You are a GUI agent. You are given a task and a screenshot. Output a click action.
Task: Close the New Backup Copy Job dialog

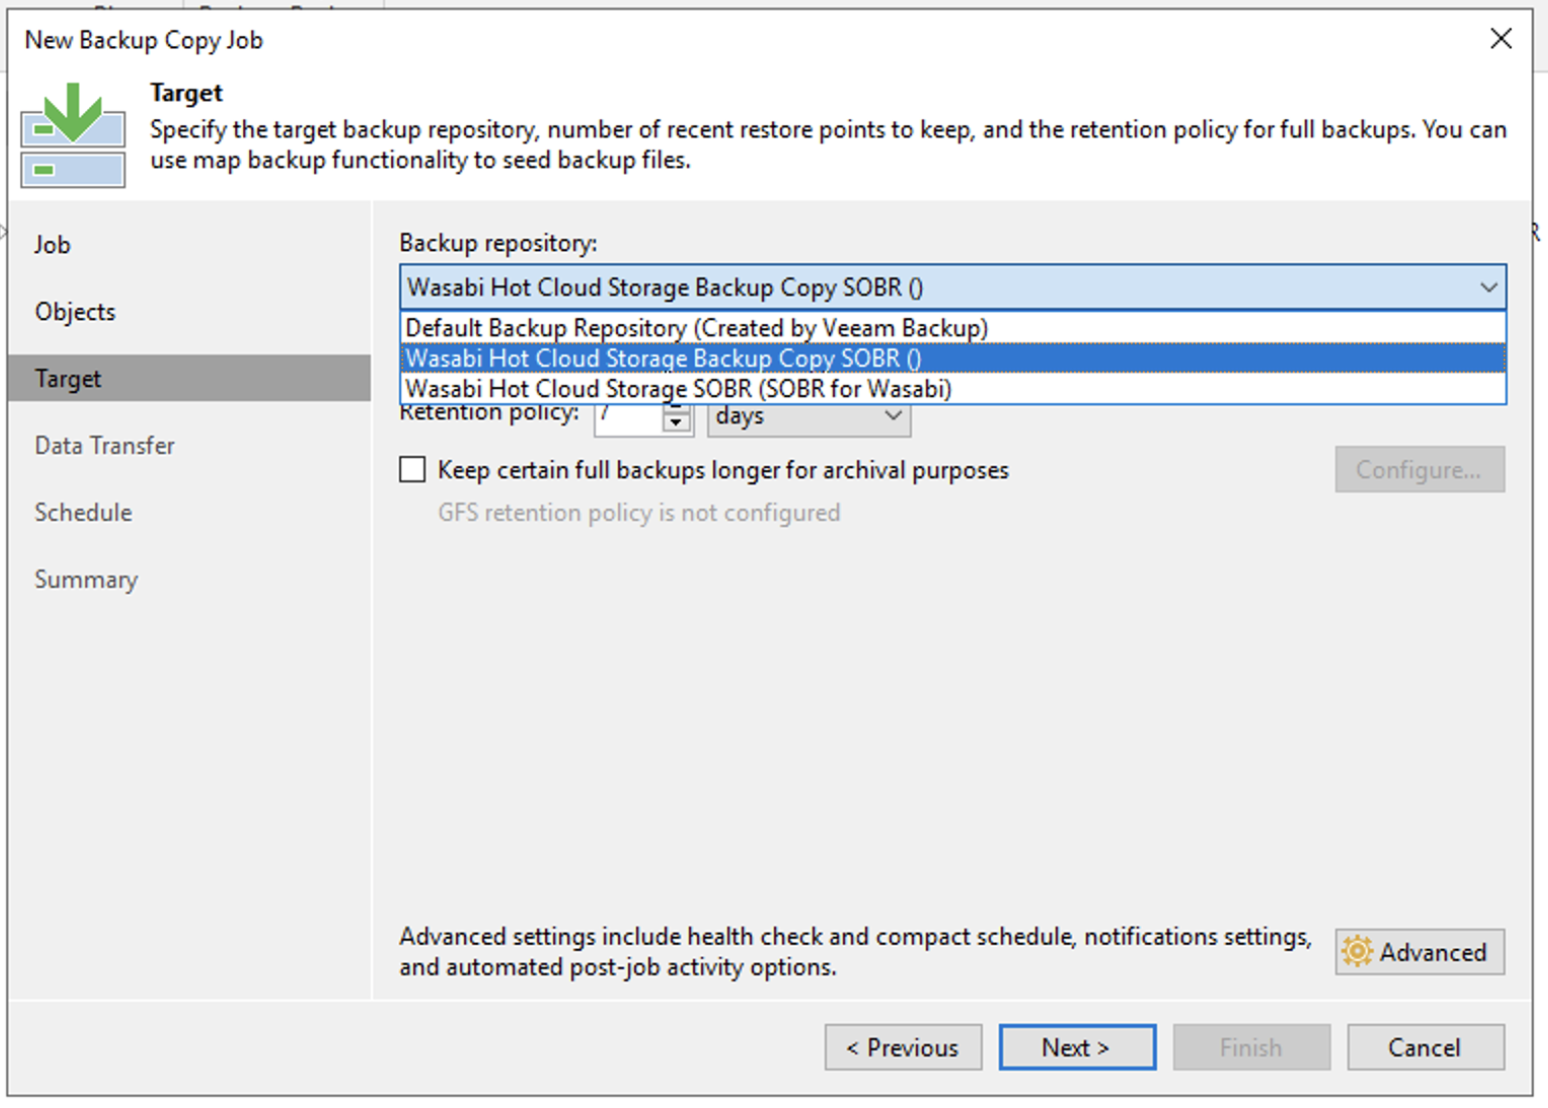(x=1500, y=39)
